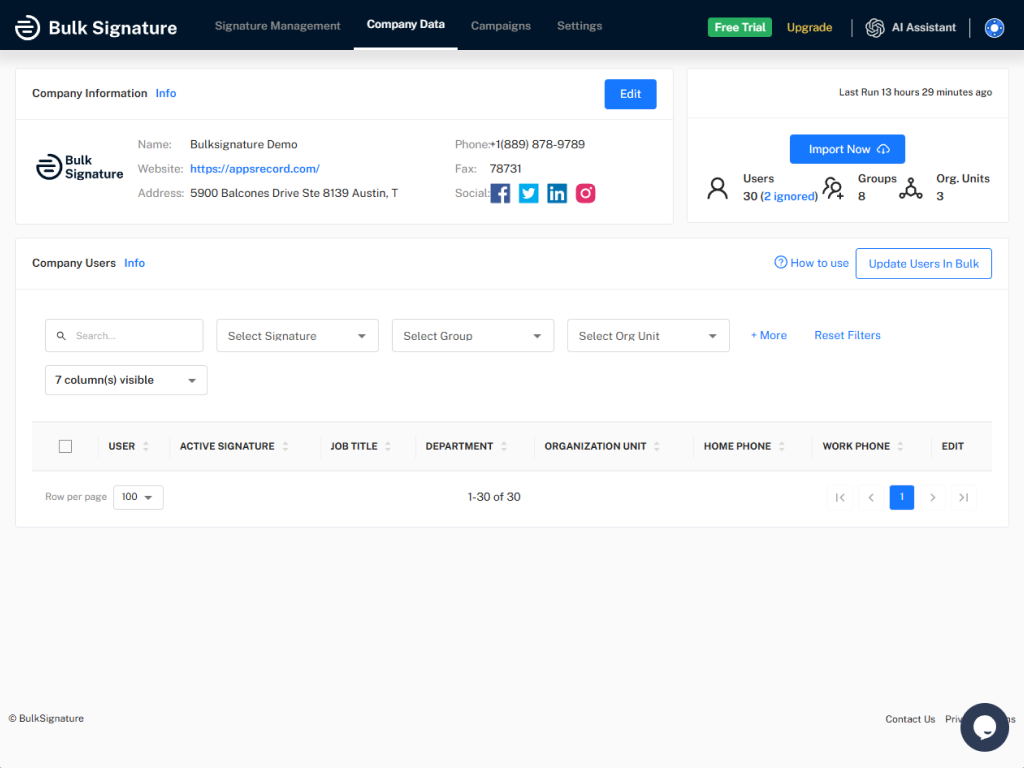Switch to the Signature Management tab
This screenshot has height=768, width=1024.
[278, 26]
